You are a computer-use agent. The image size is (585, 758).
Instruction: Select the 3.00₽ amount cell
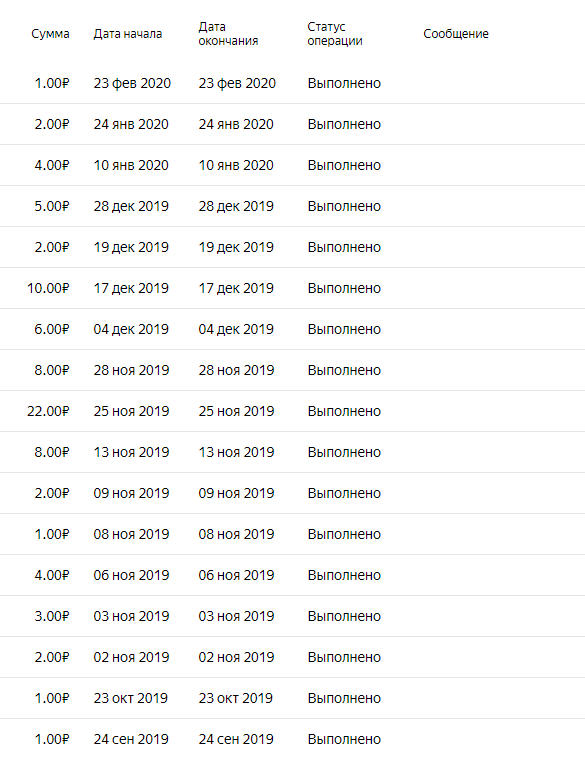point(52,616)
